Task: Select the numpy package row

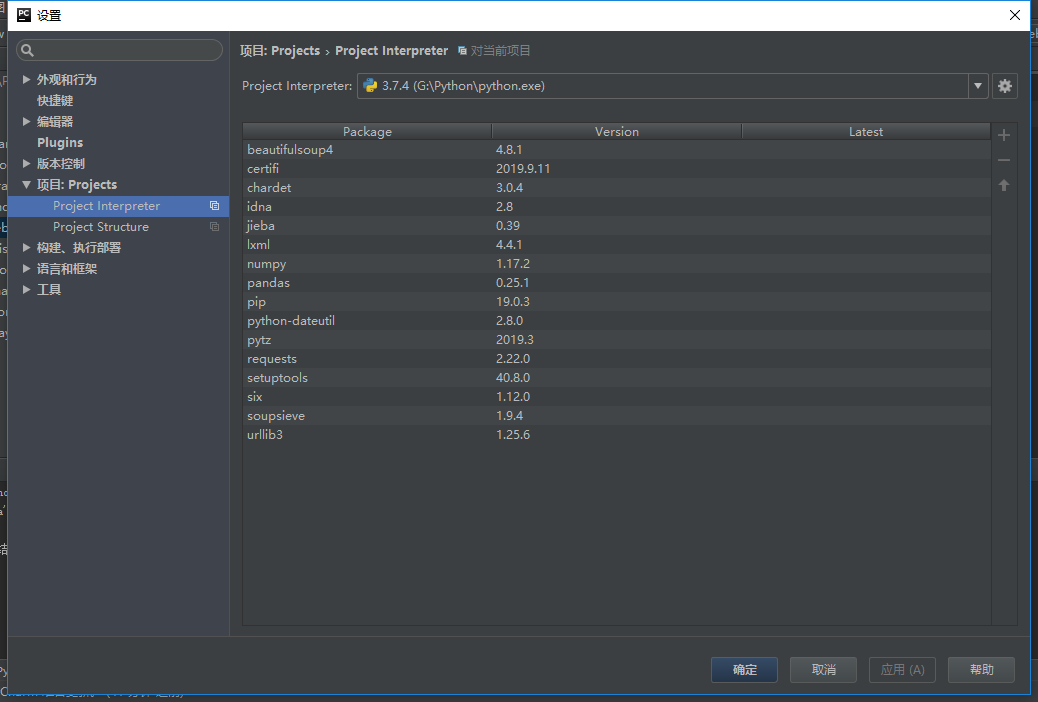Action: 616,264
